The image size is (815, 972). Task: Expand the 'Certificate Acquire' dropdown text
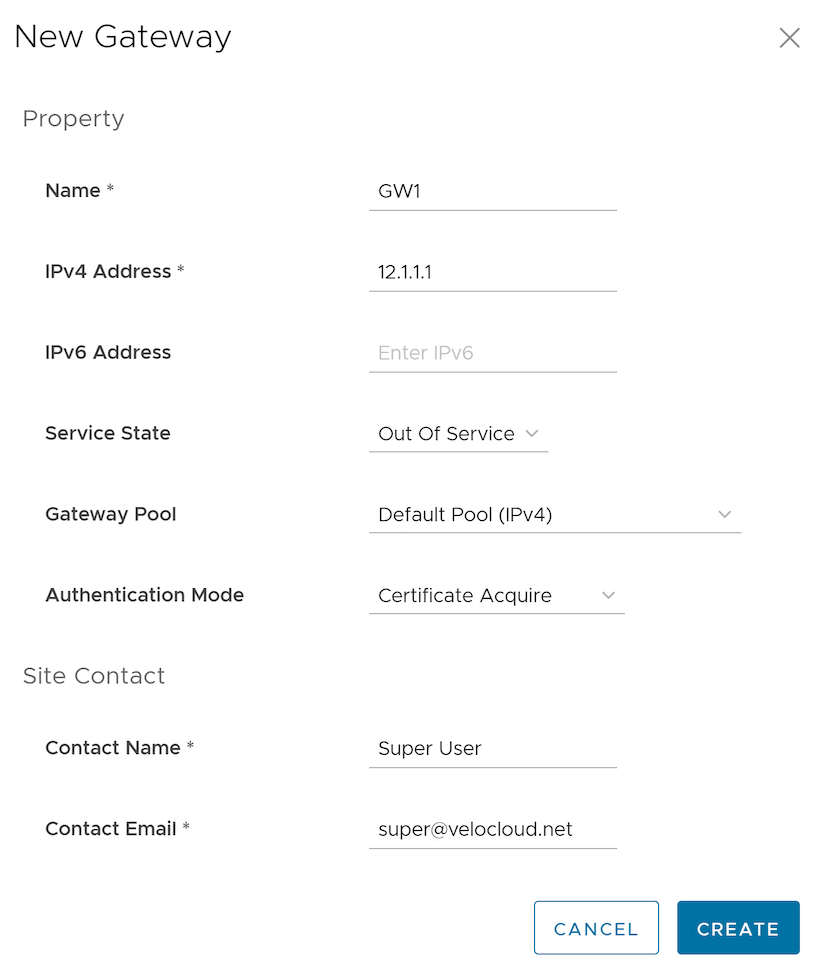pos(465,596)
